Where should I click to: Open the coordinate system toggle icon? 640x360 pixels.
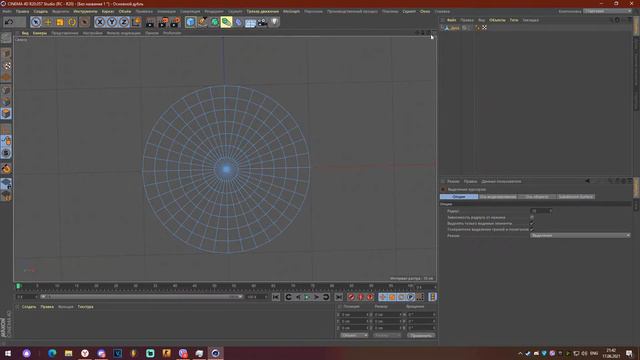coord(136,22)
